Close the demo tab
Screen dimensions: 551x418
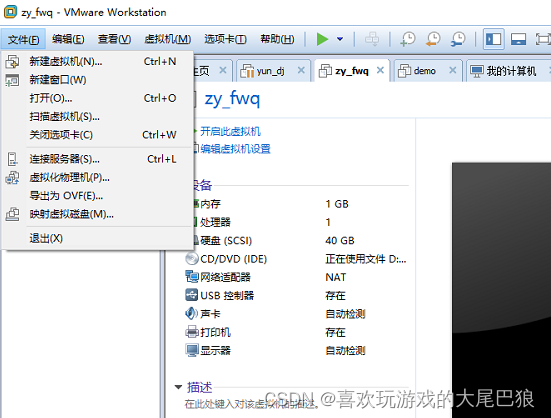pyautogui.click(x=453, y=70)
